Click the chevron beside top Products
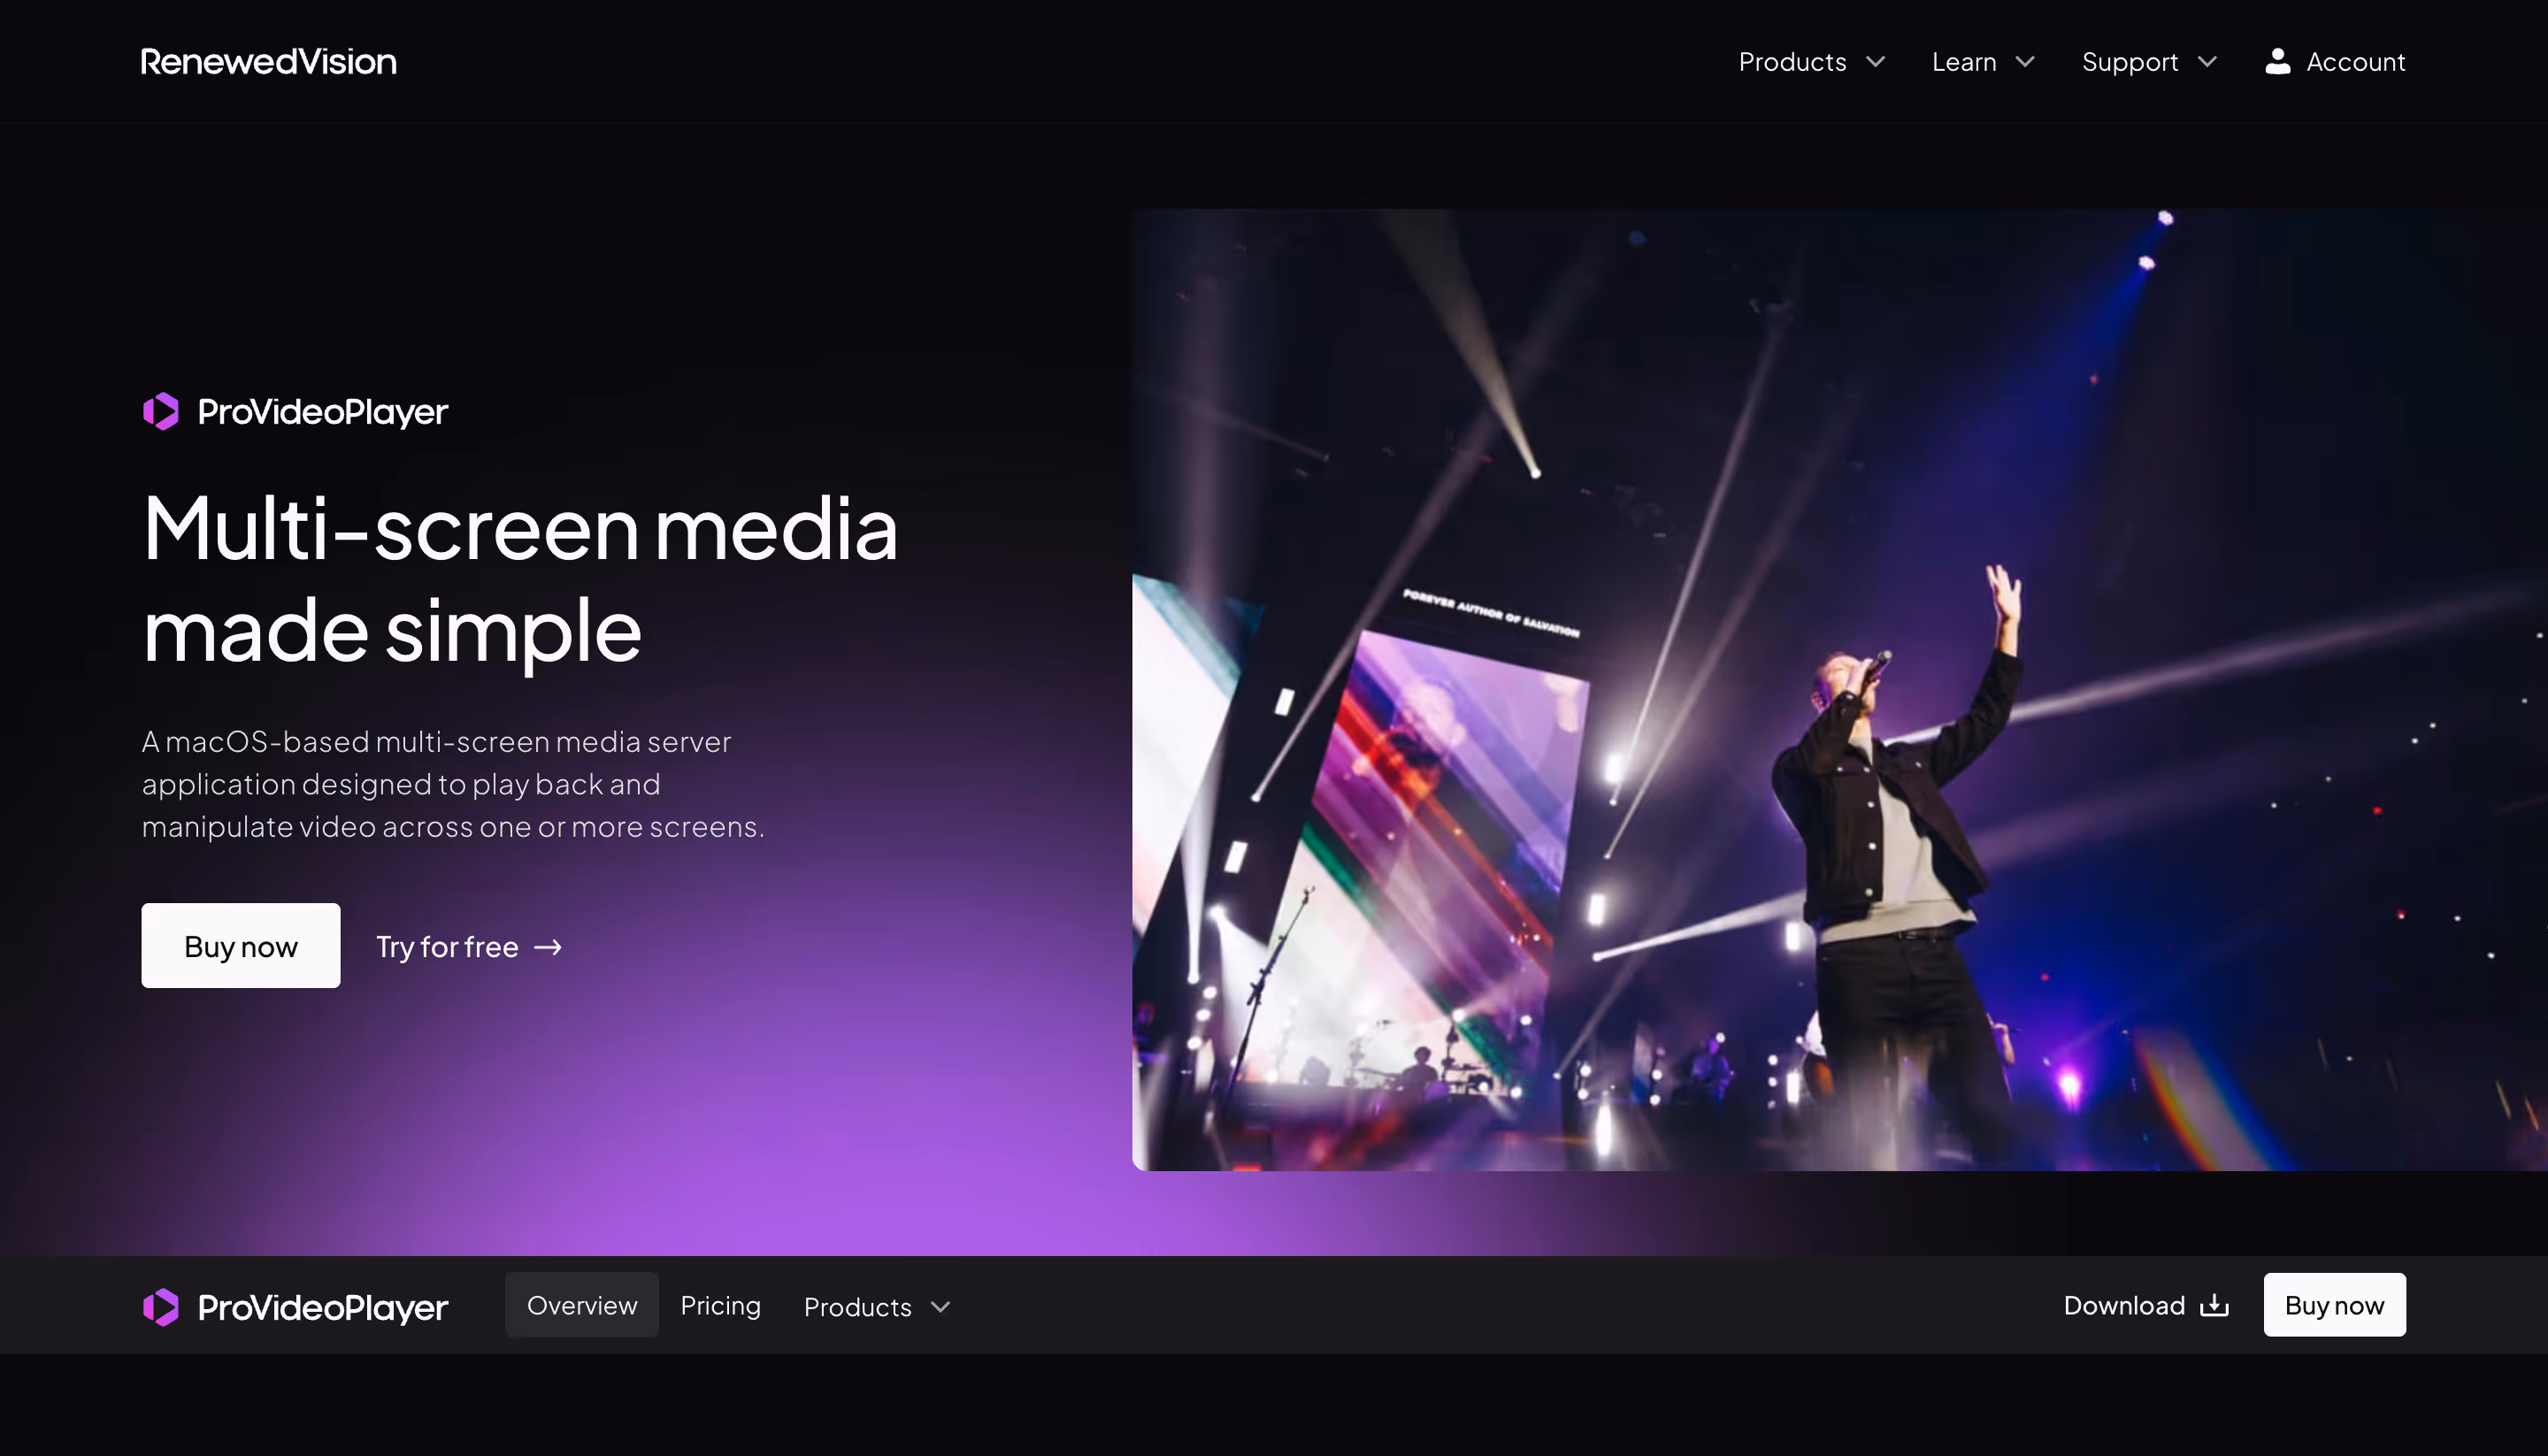This screenshot has height=1456, width=2548. (1876, 62)
